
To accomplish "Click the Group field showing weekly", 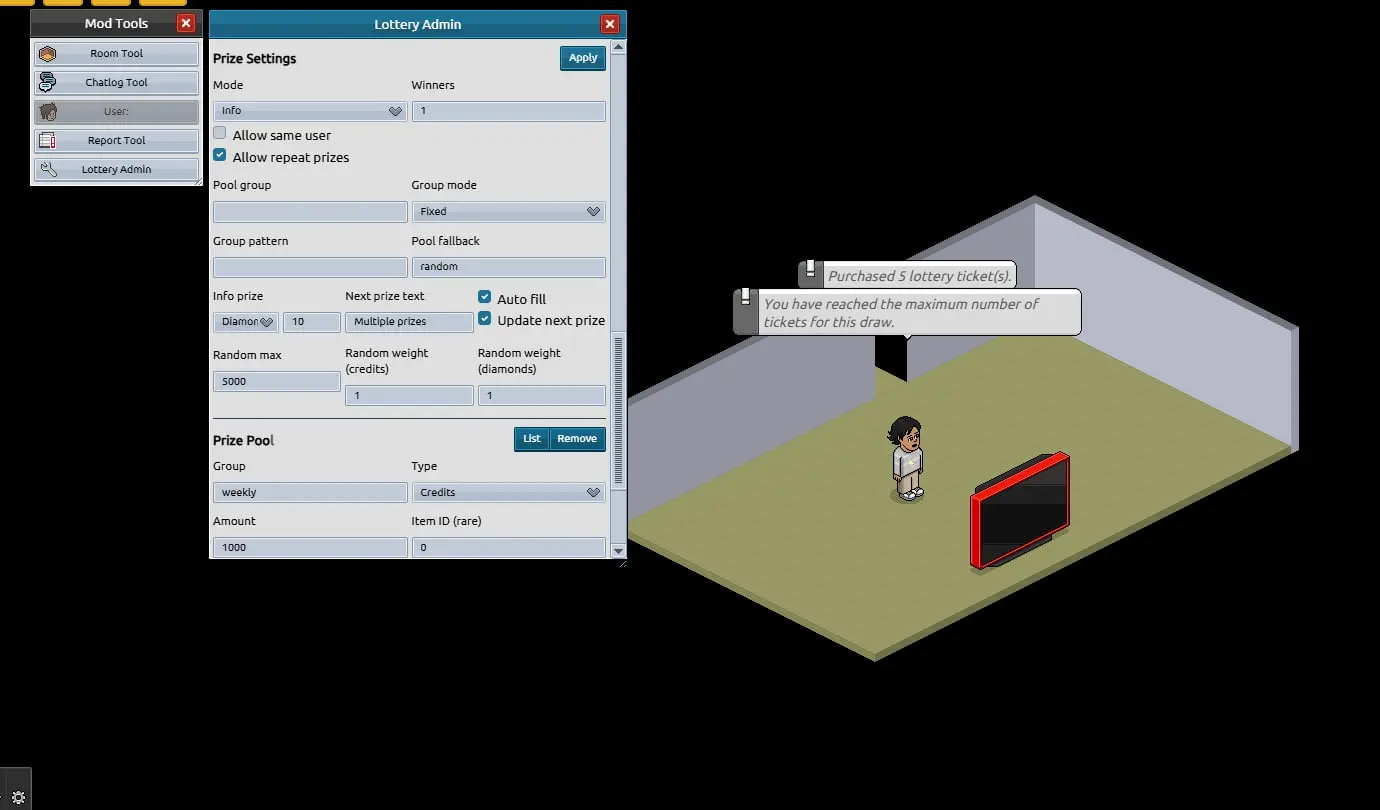I will click(310, 493).
